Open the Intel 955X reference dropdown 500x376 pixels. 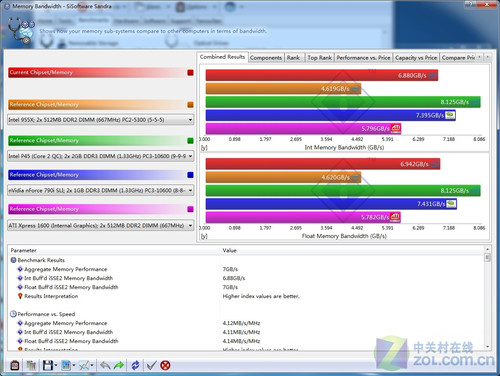click(100, 120)
